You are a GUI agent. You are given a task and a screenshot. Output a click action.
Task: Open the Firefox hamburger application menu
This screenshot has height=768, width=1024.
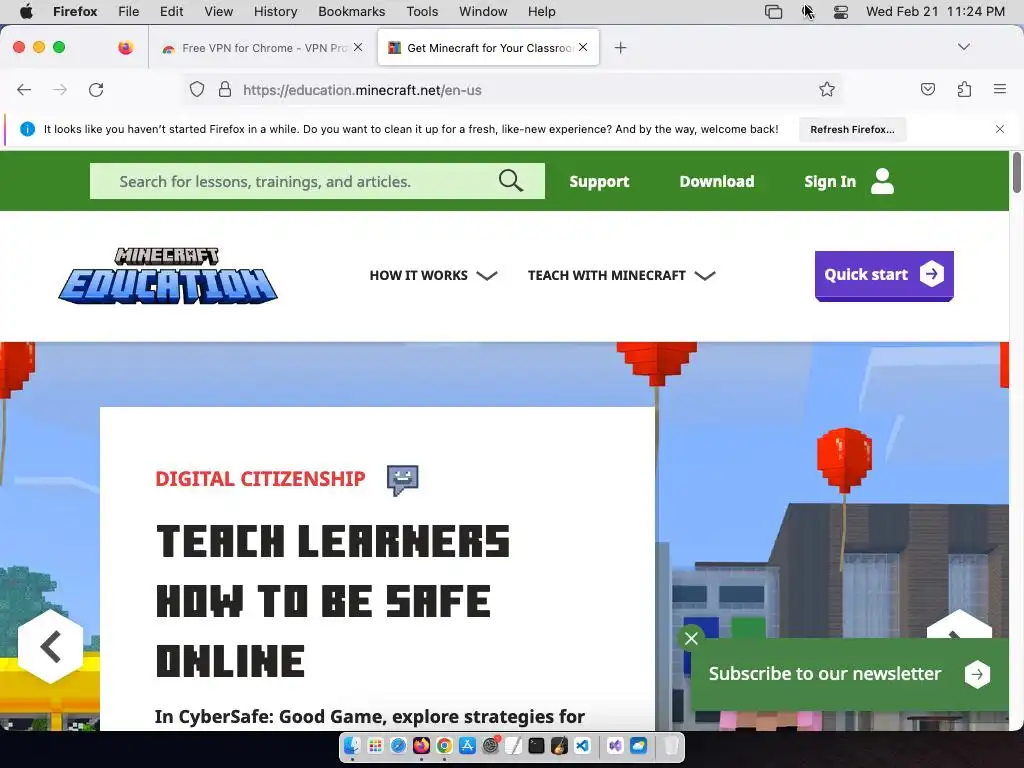coord(999,89)
